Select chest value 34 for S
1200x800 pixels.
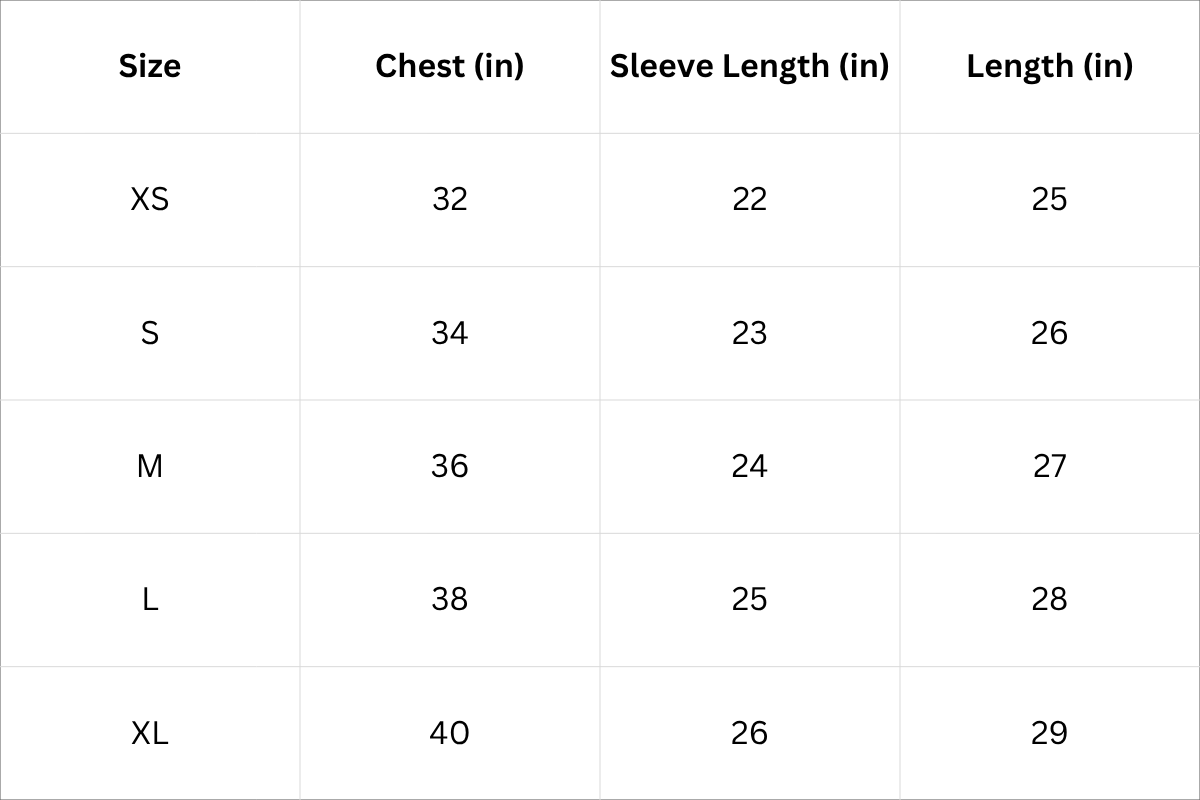click(450, 332)
